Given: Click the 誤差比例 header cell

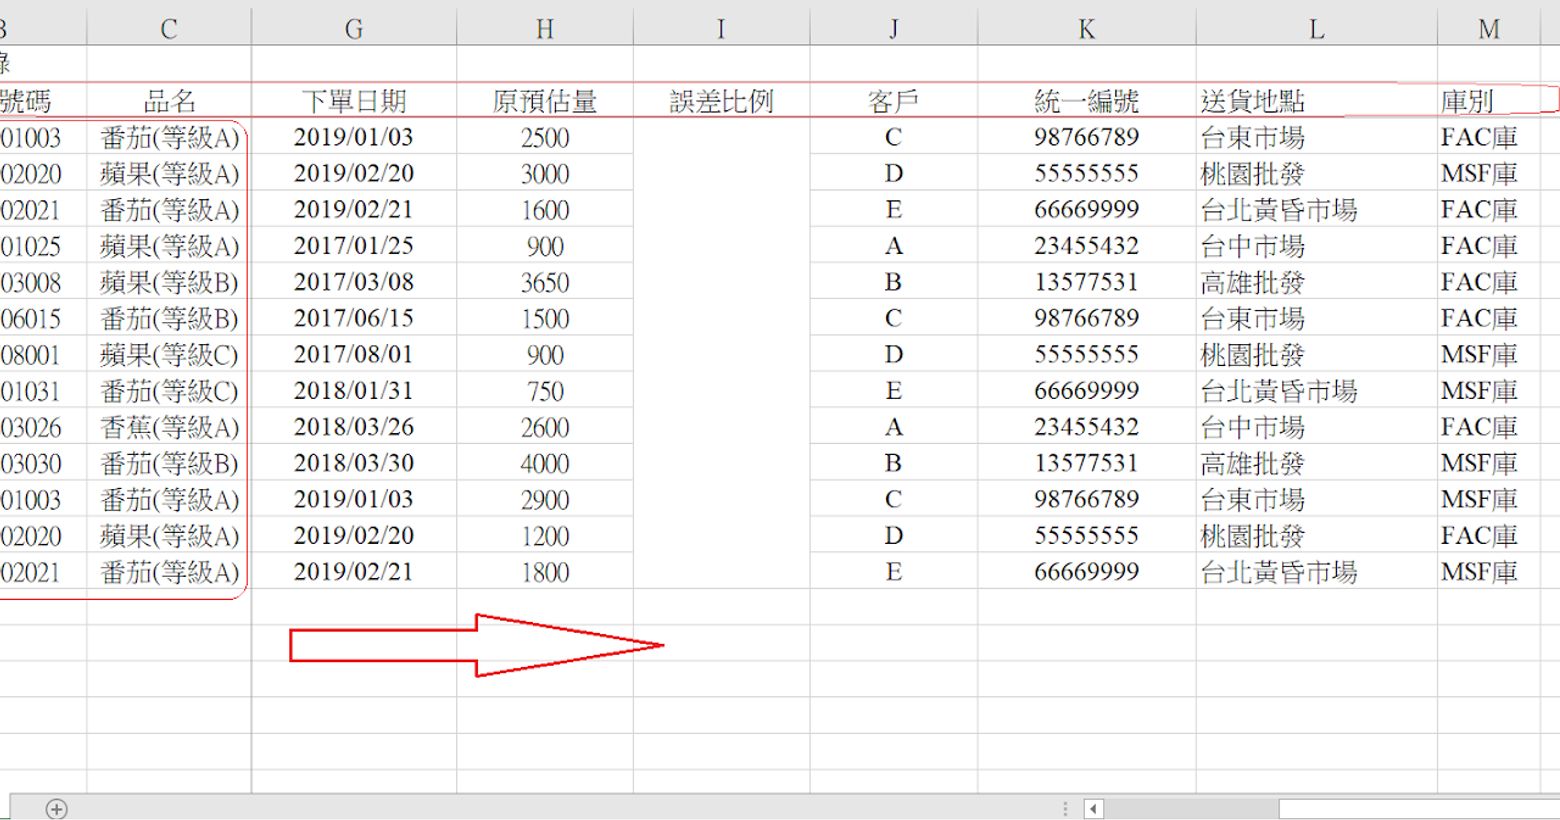Looking at the screenshot, I should [721, 101].
